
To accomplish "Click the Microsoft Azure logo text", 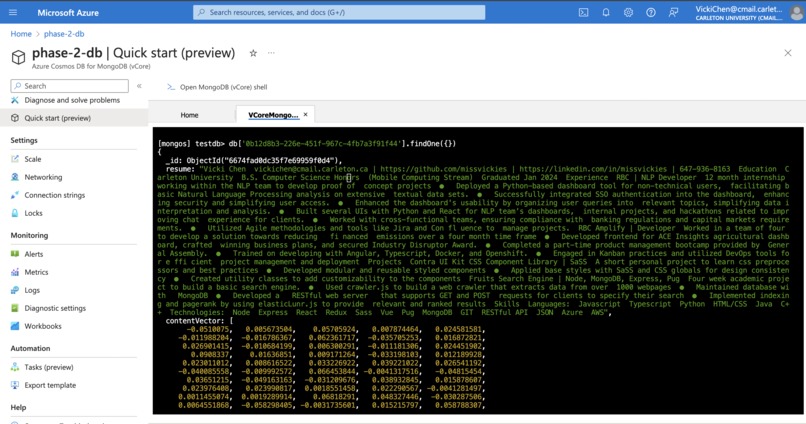I will coord(68,12).
